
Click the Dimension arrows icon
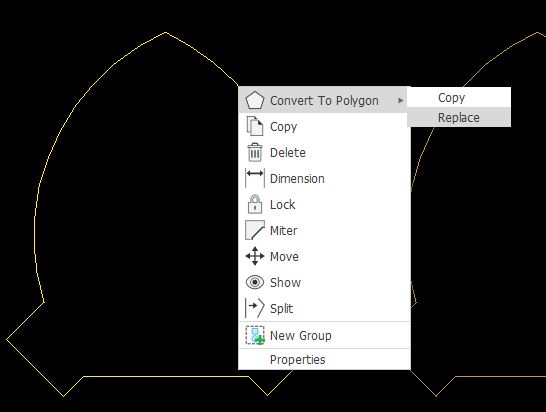coord(255,178)
